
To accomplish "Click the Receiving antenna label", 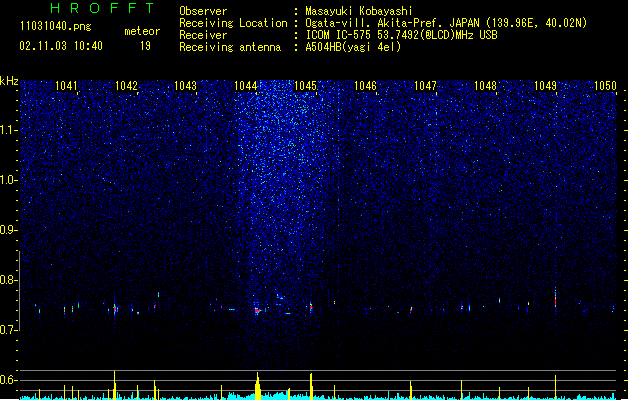I will pyautogui.click(x=230, y=47).
